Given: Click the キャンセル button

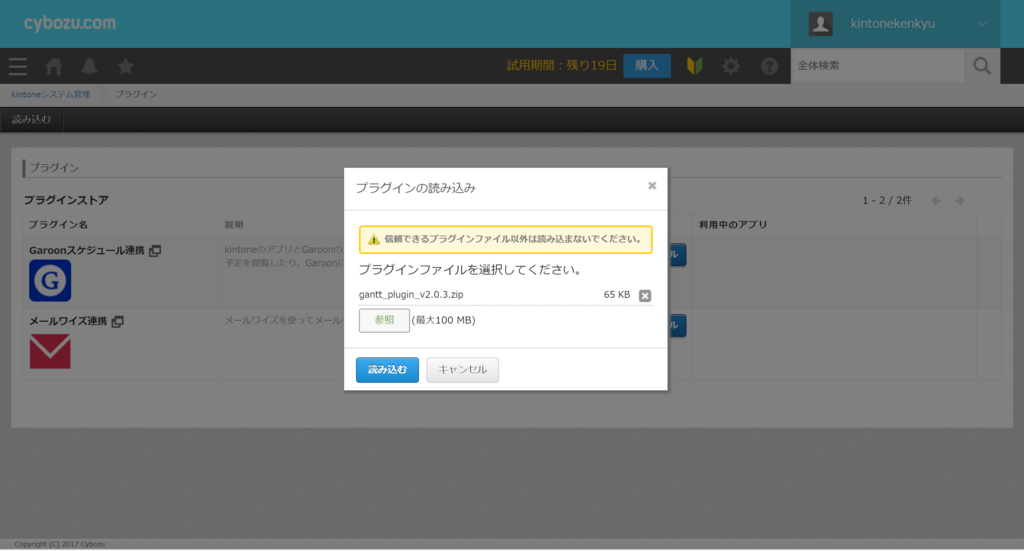Looking at the screenshot, I should pos(462,370).
